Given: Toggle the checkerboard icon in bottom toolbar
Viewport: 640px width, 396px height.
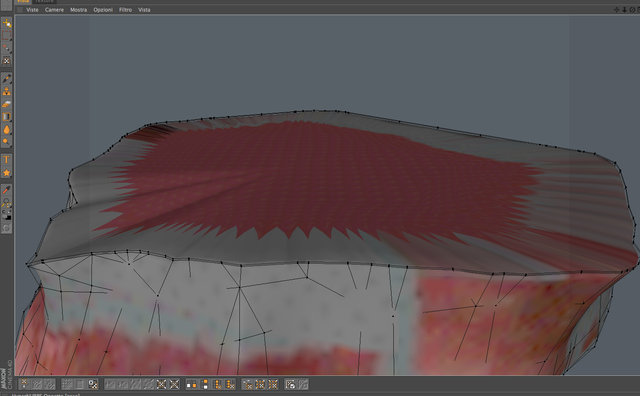Looking at the screenshot, I should coord(93,384).
